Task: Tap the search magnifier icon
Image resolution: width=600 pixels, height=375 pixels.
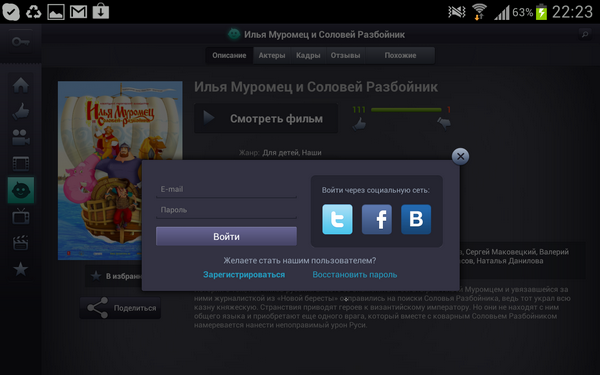Action: pyautogui.click(x=585, y=34)
